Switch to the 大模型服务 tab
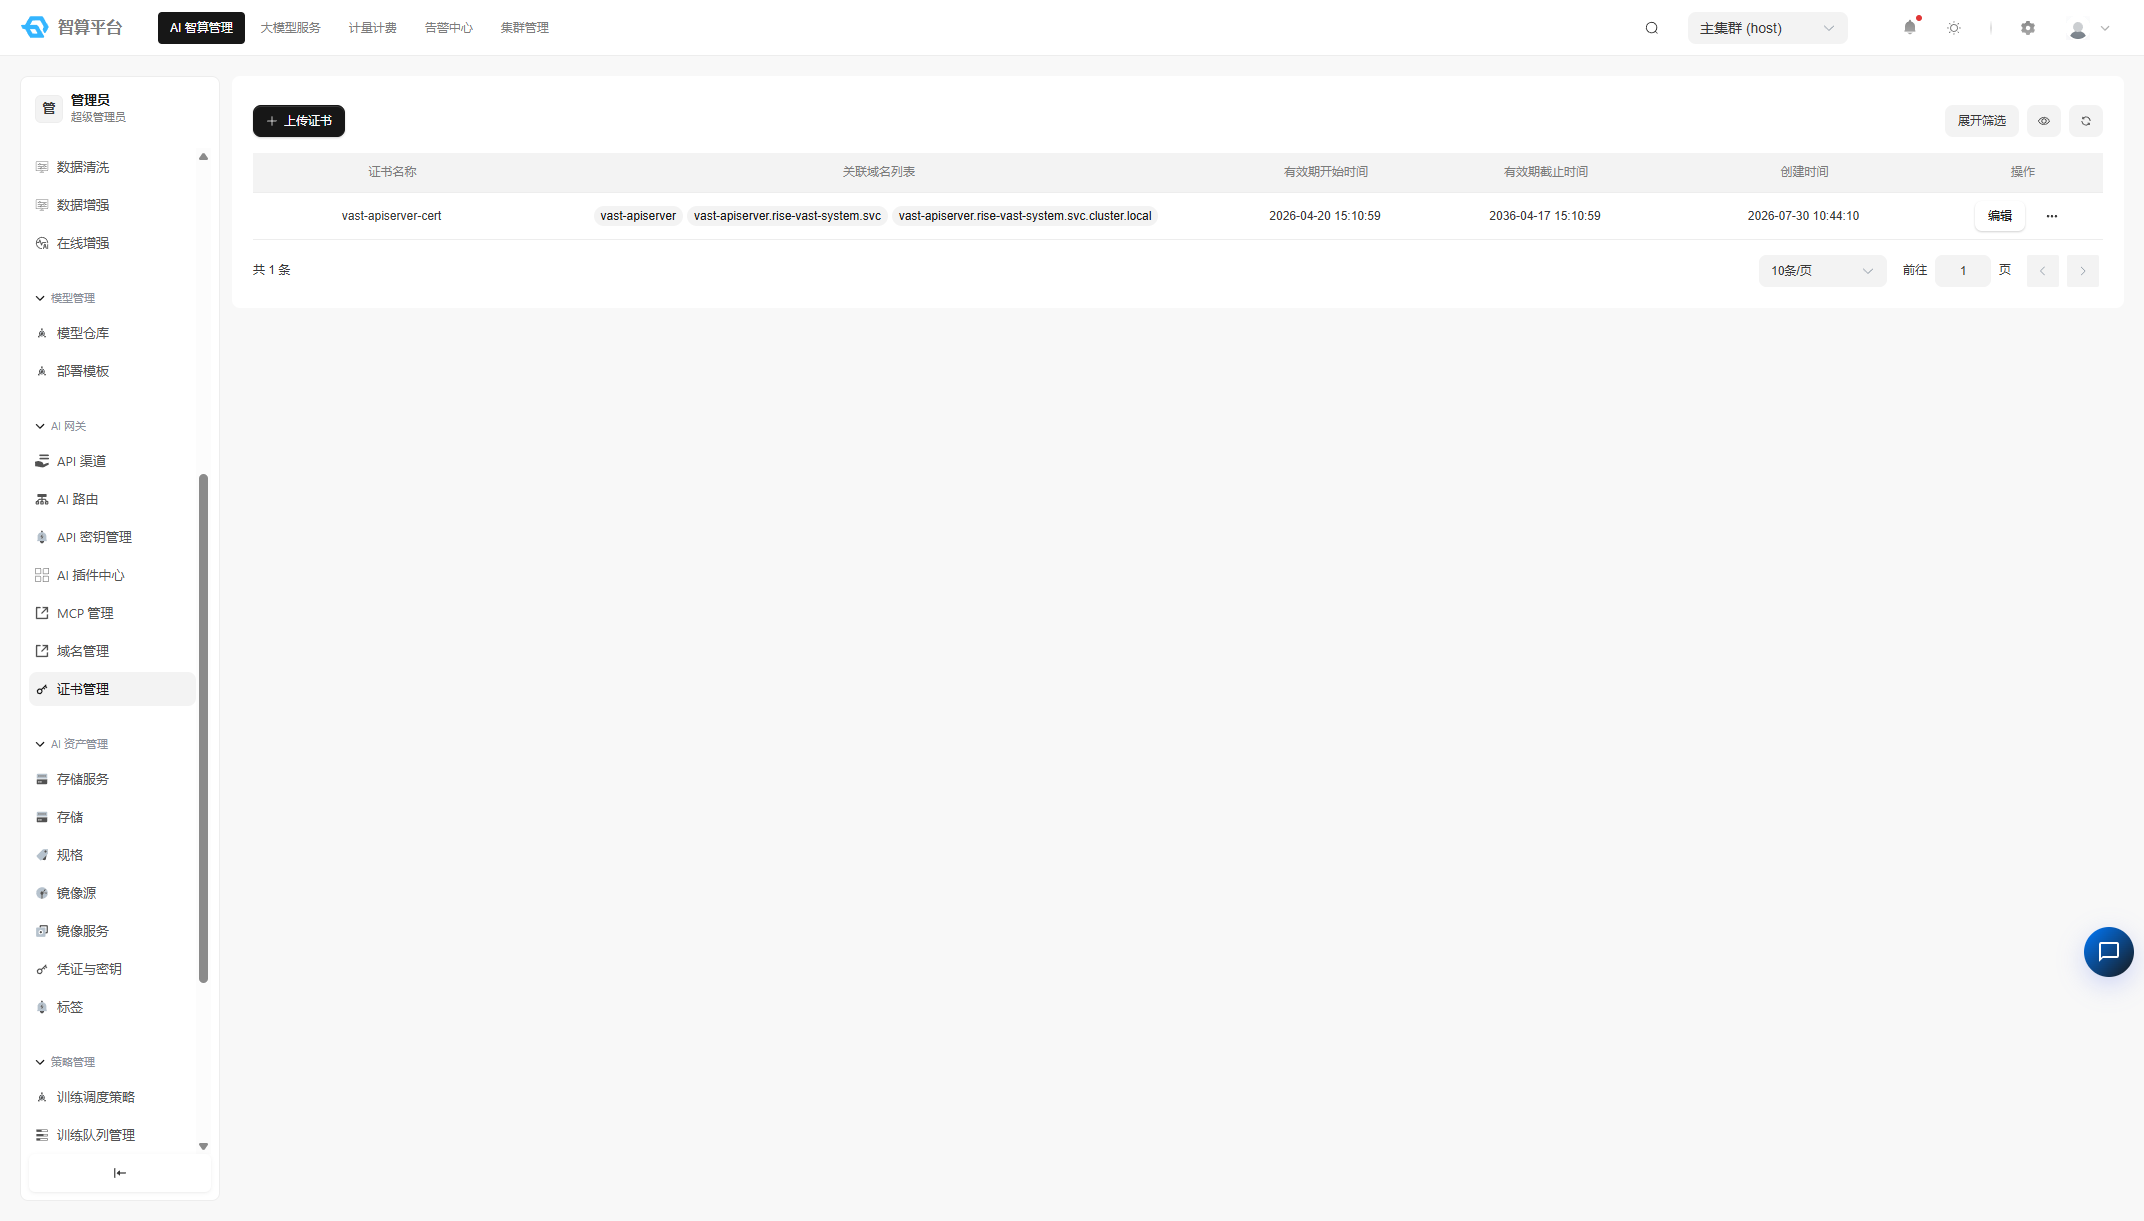This screenshot has width=2144, height=1221. point(290,28)
